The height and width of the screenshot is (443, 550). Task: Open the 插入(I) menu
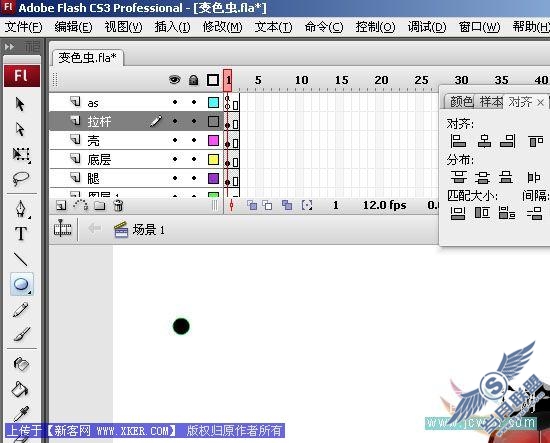click(172, 27)
